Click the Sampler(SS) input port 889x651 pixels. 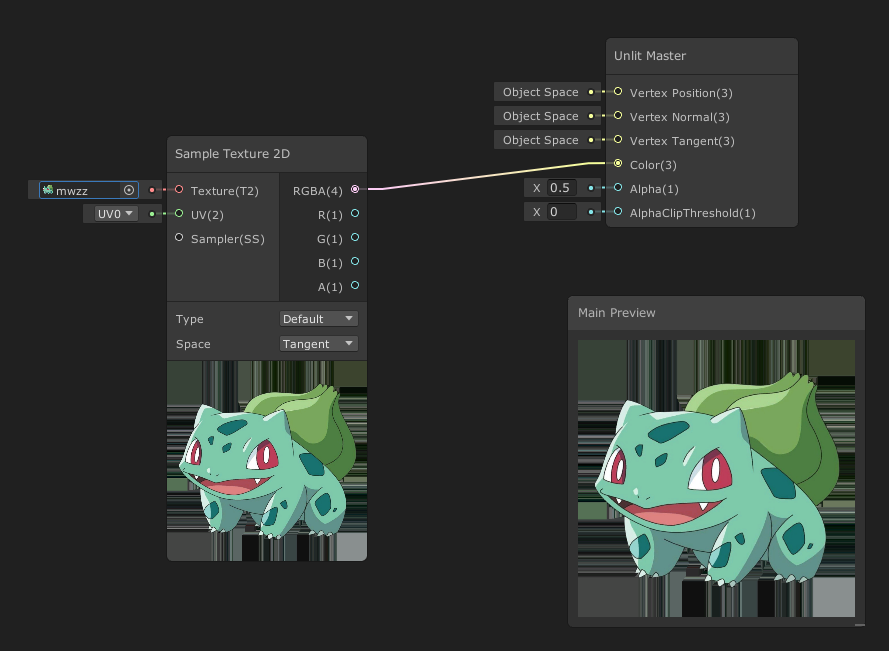tap(179, 239)
